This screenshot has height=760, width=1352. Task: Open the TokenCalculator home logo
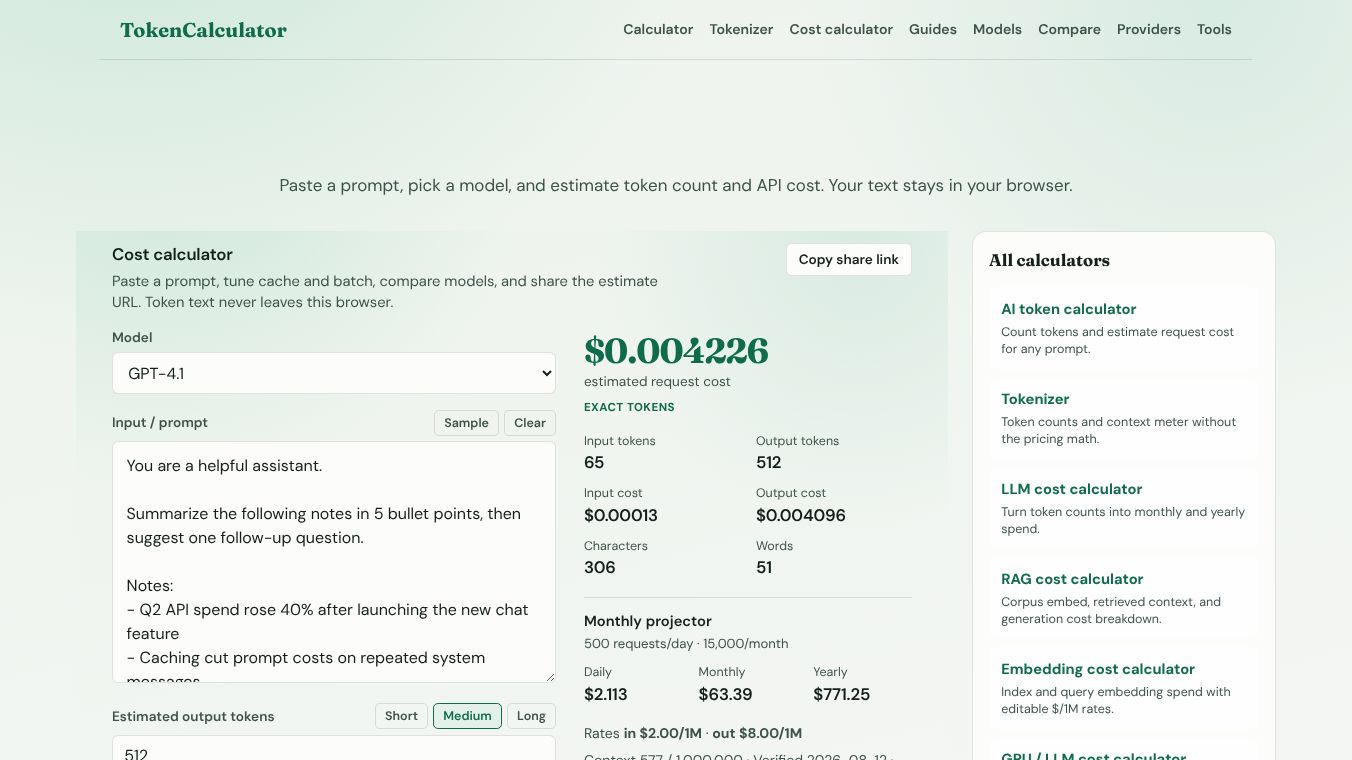coord(203,30)
